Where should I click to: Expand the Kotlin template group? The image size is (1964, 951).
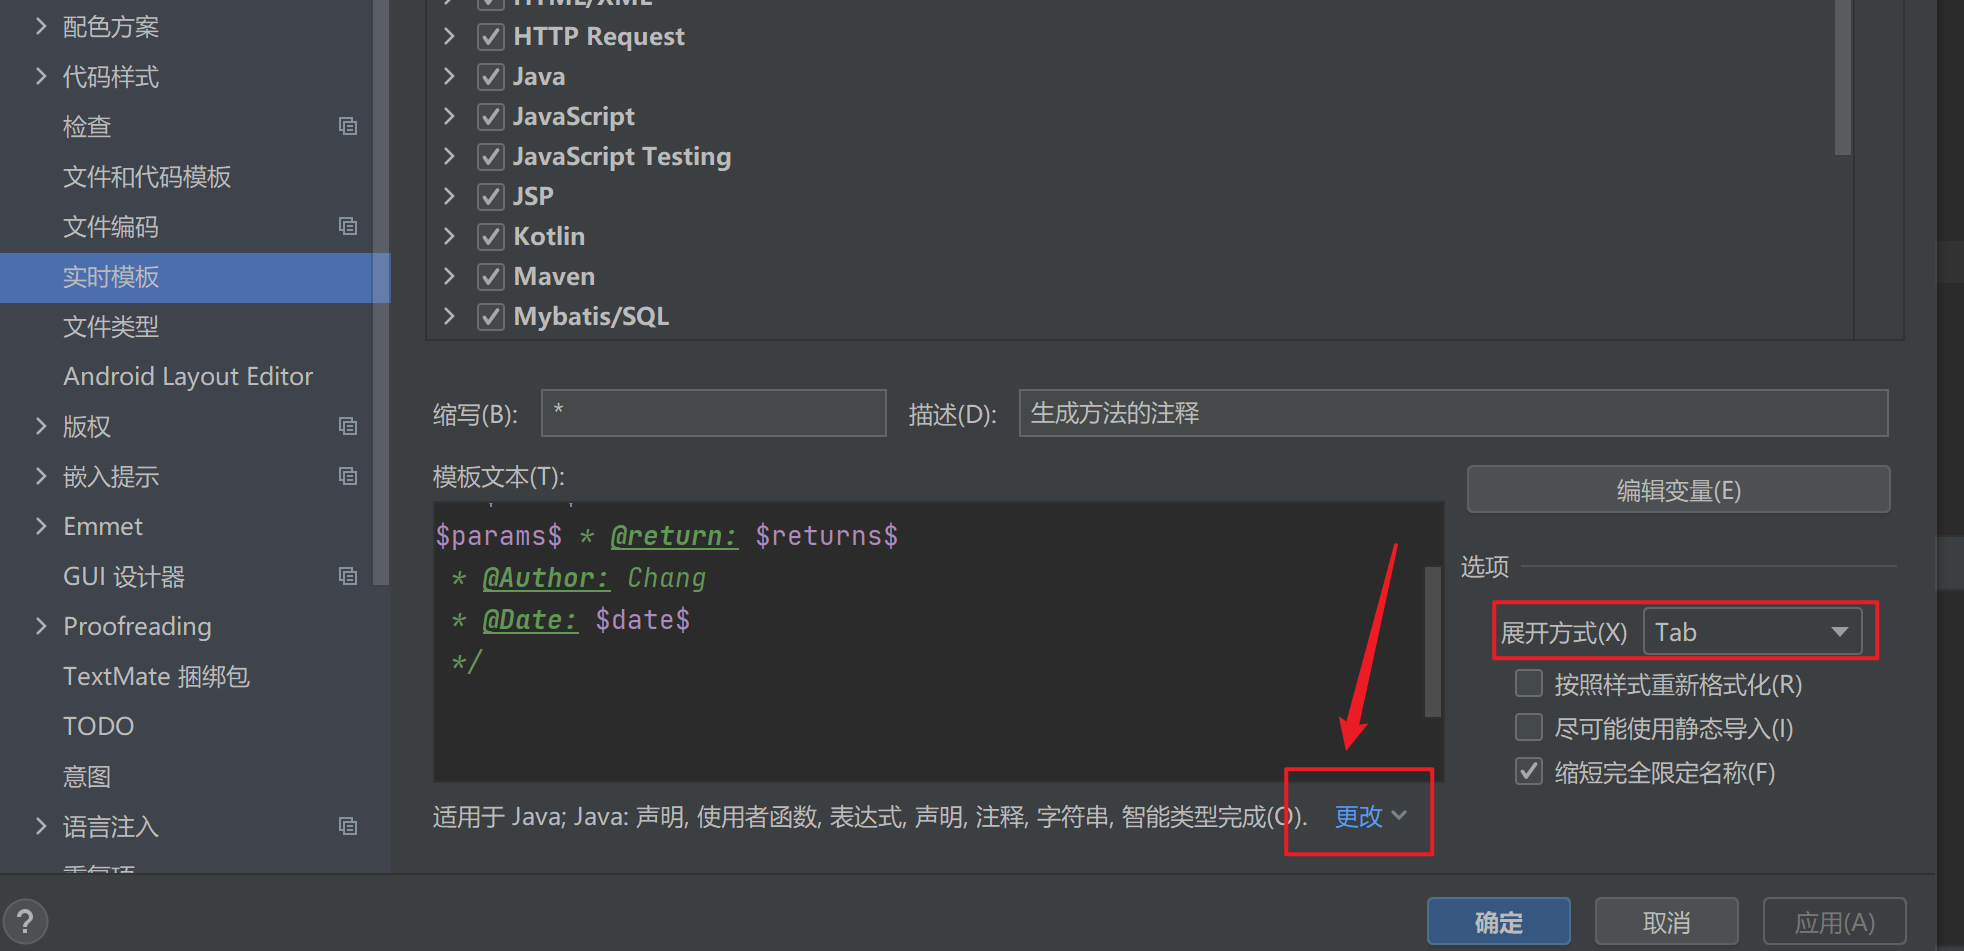pos(449,236)
